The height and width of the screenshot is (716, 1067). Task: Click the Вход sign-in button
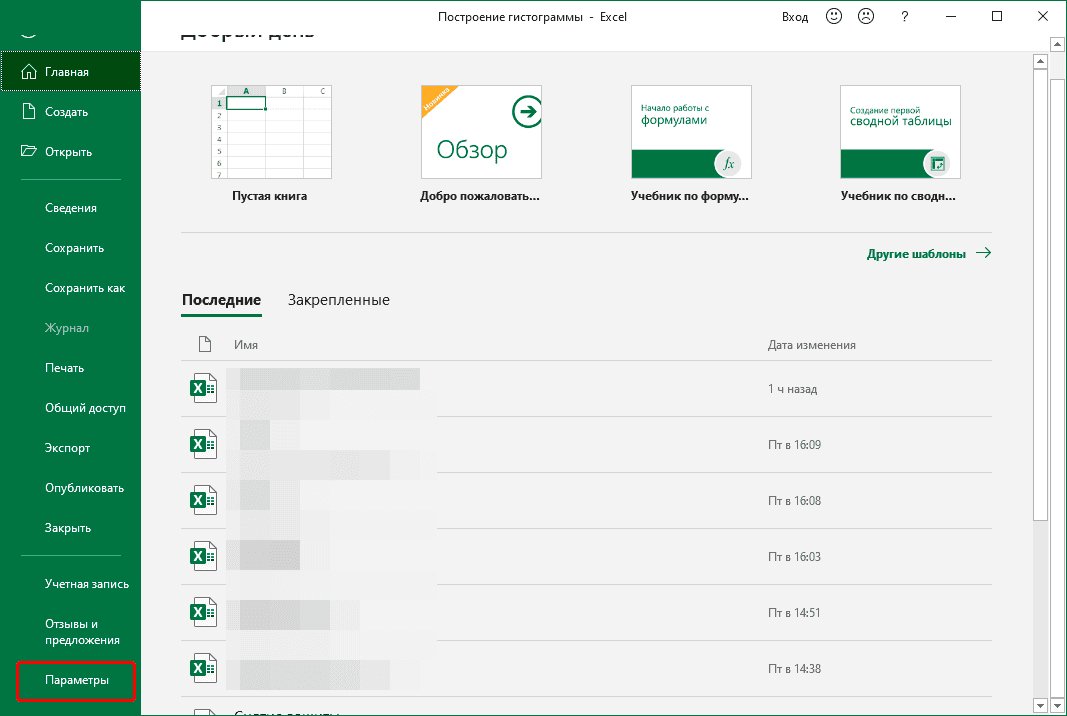795,16
